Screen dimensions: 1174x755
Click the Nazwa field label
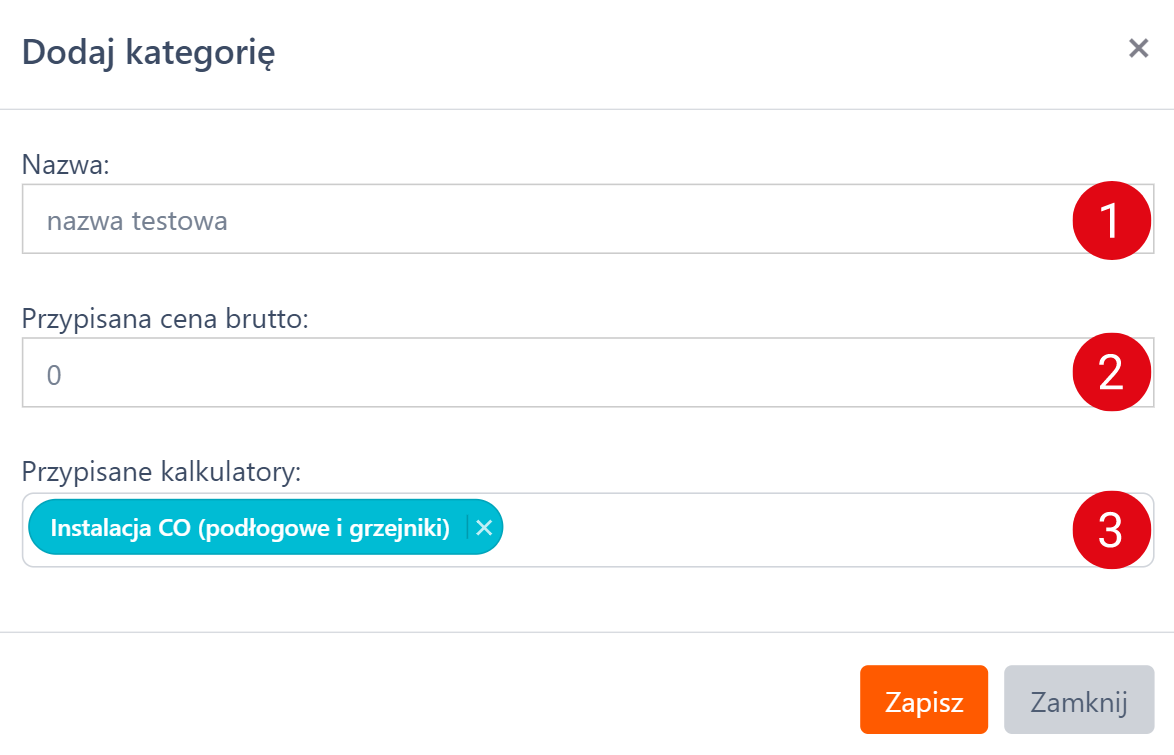coord(65,165)
